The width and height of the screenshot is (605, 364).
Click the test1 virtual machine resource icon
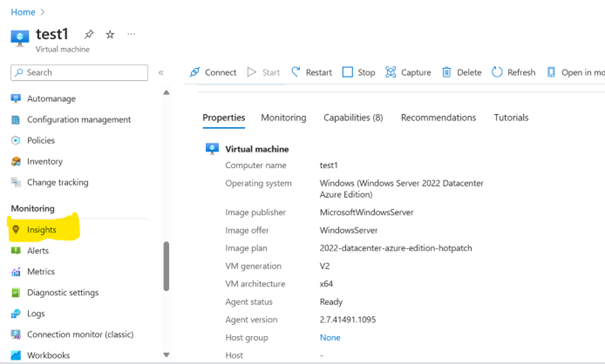tap(20, 38)
